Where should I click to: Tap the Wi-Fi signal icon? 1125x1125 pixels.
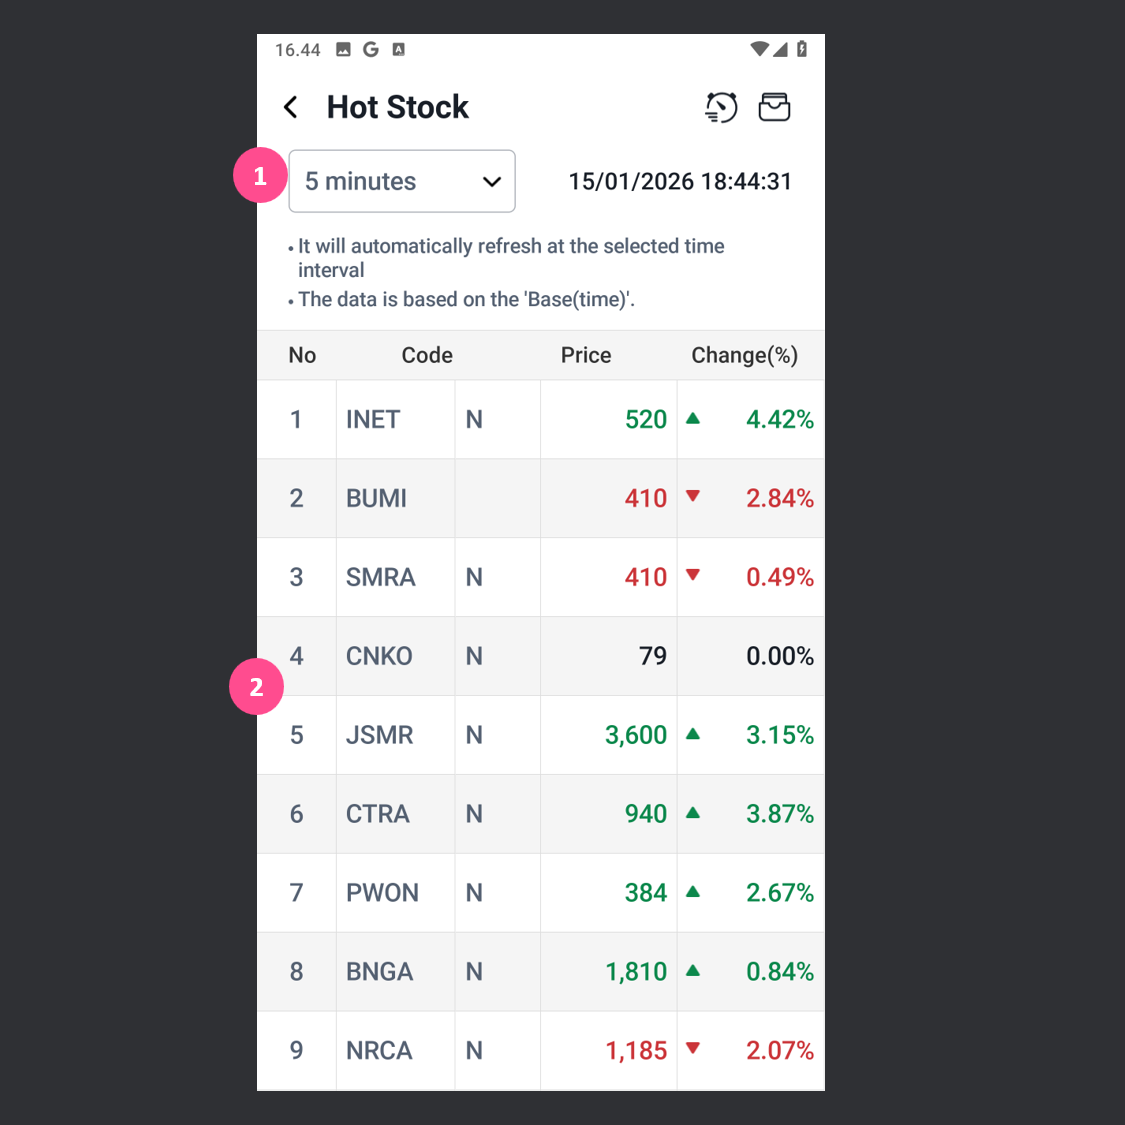[759, 49]
